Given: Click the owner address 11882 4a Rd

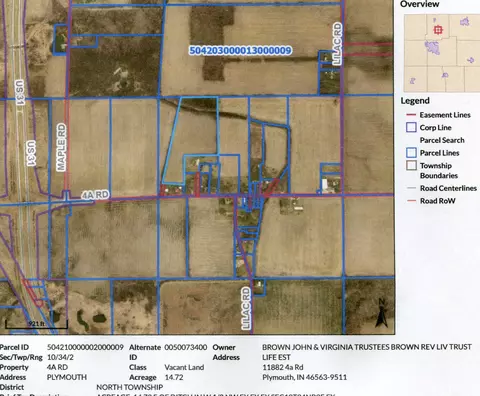Looking at the screenshot, I should click(283, 367).
